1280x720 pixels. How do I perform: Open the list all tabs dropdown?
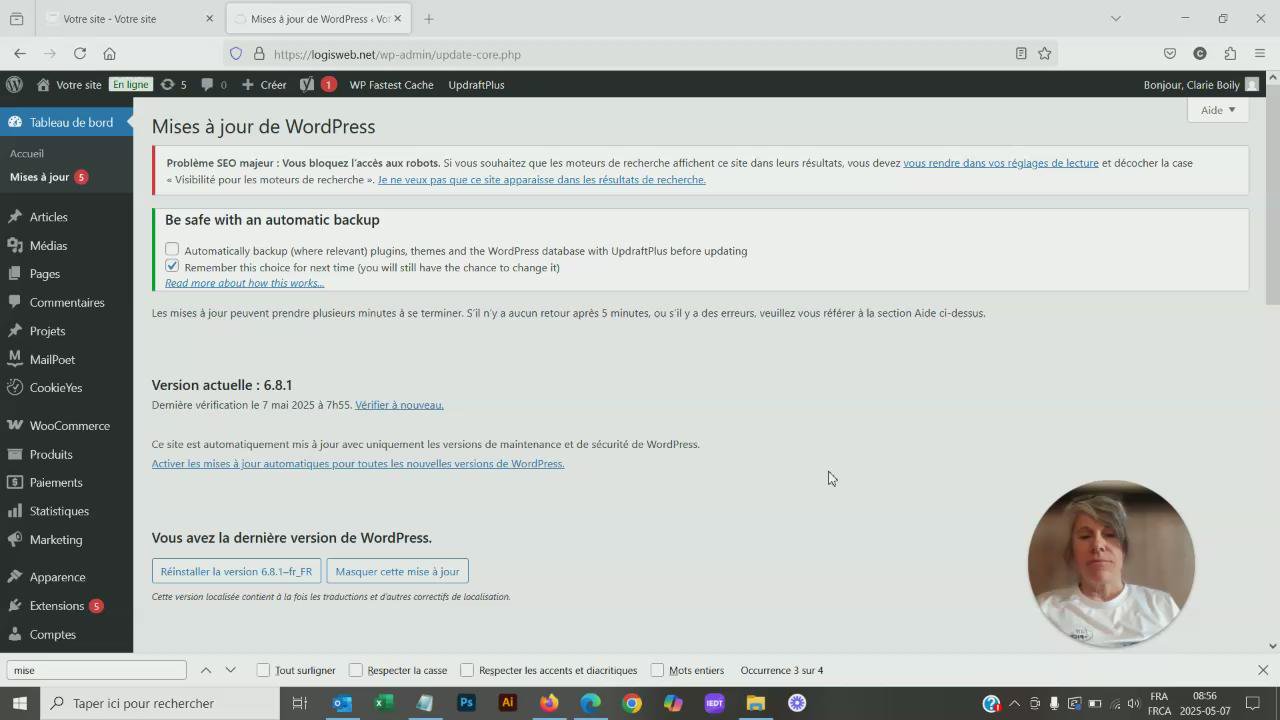[1116, 18]
